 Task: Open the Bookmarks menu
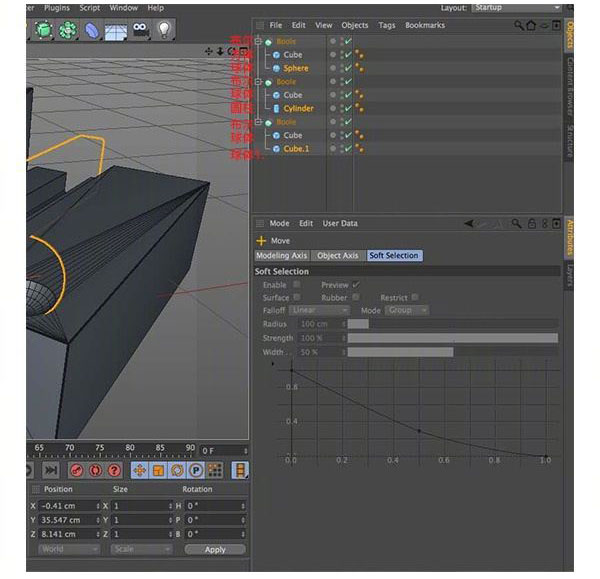425,25
